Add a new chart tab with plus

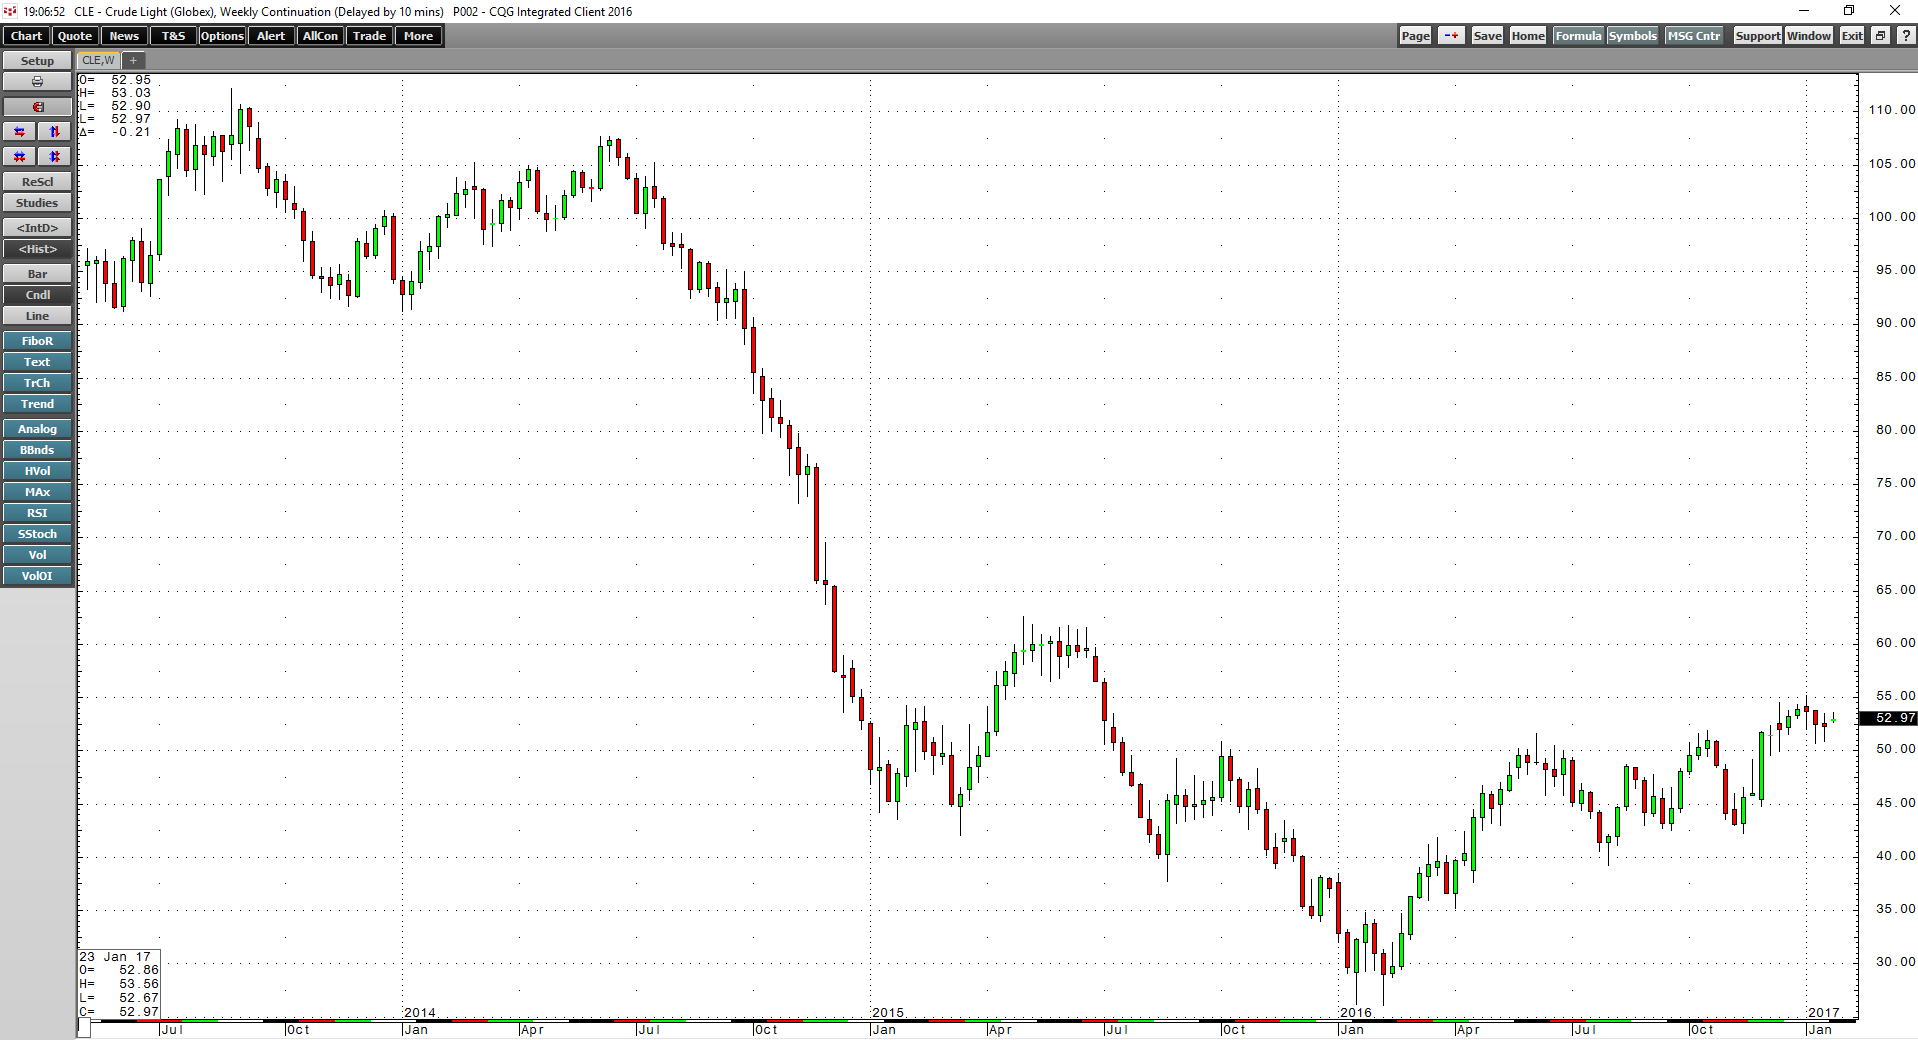(x=133, y=61)
